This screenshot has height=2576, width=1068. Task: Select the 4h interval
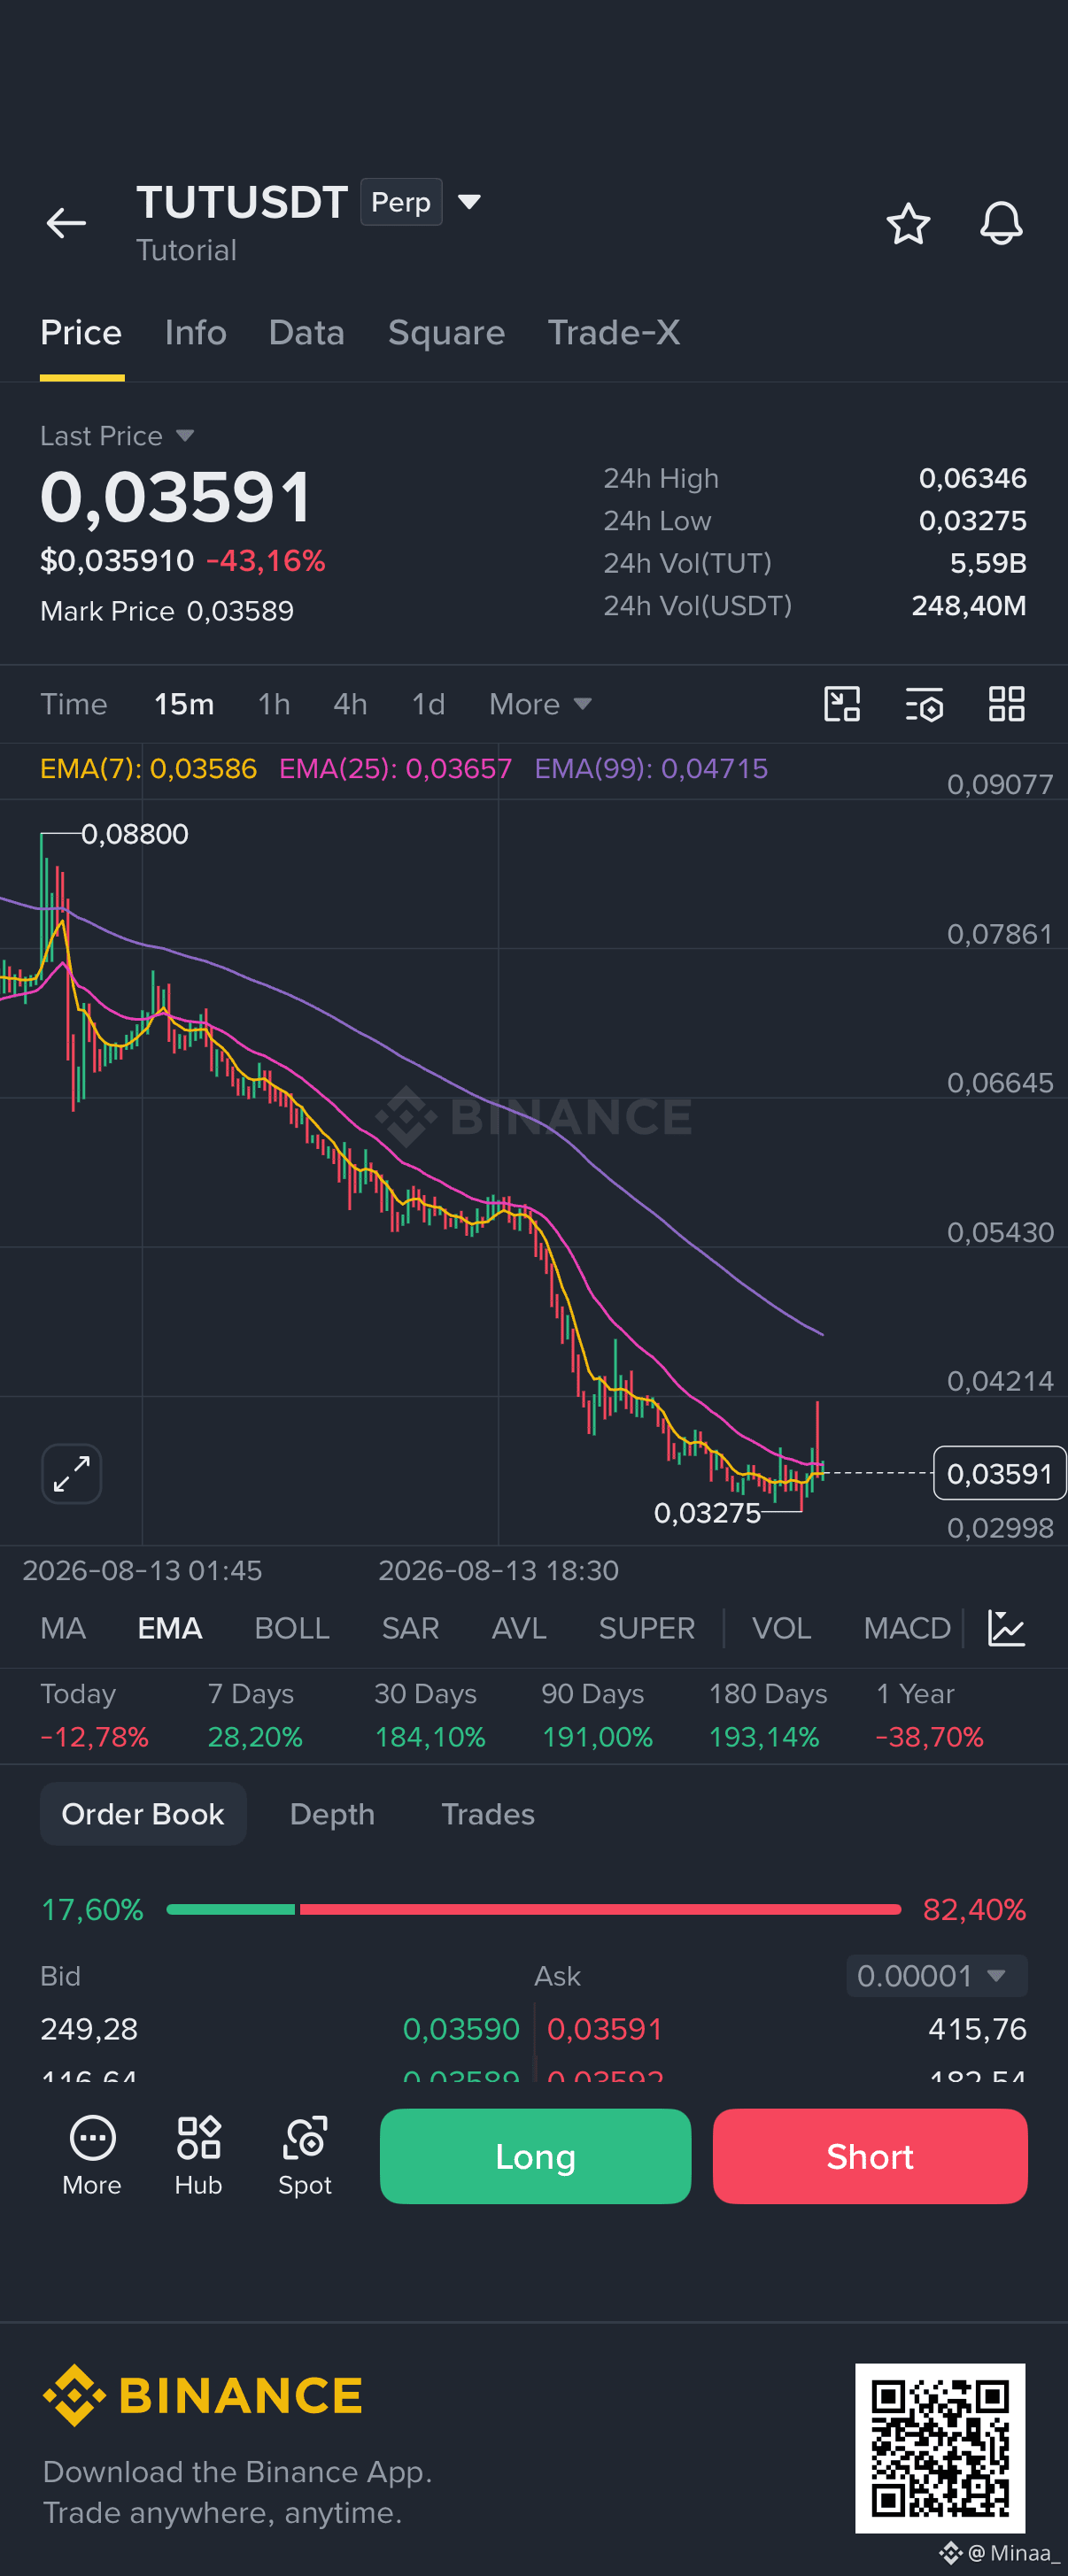350,704
